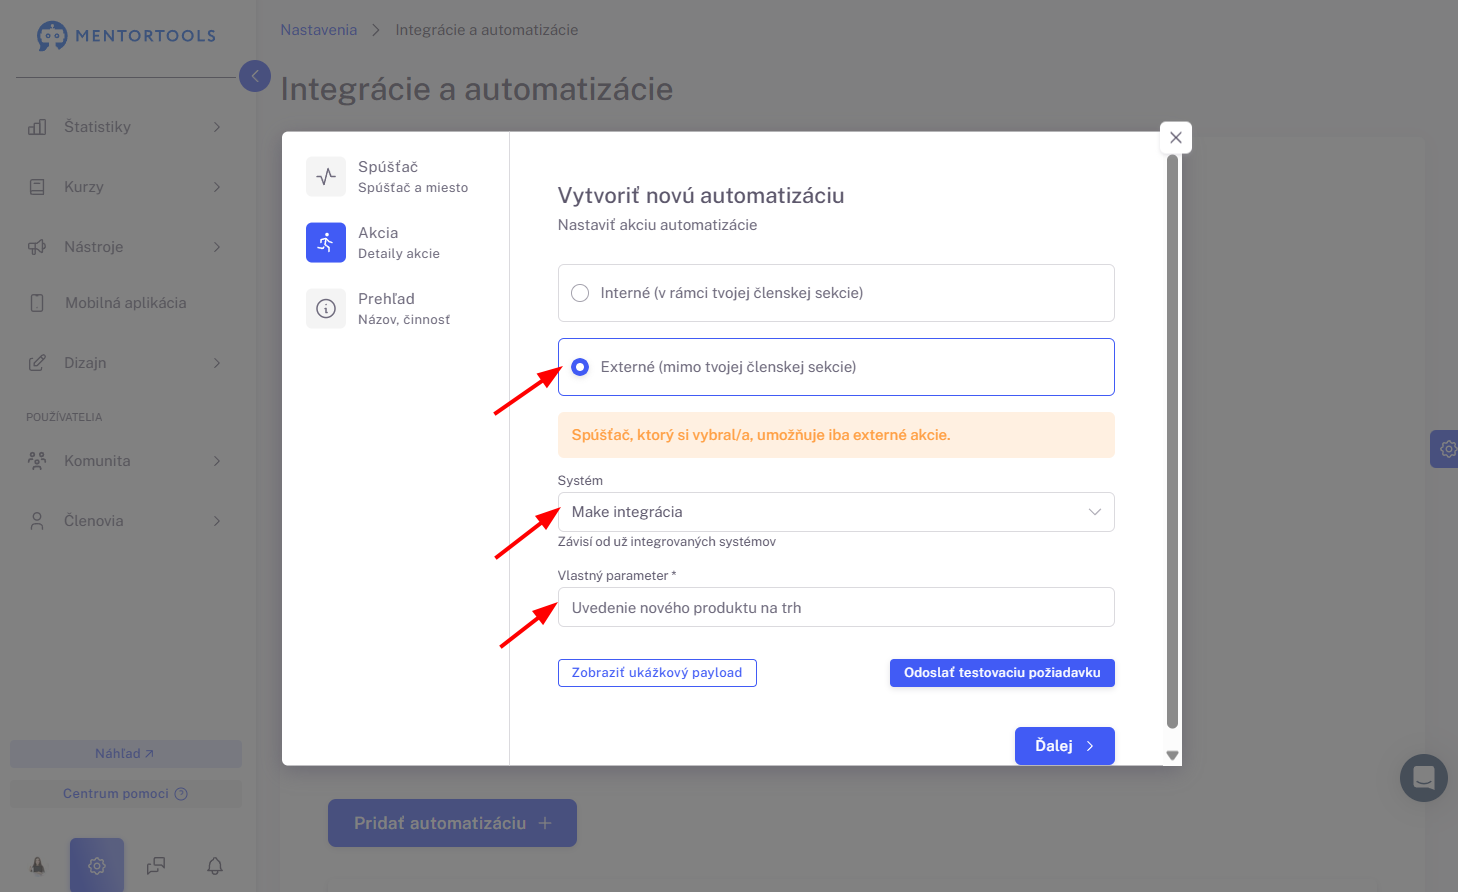Click the dialog vertical scrollbar
Viewport: 1458px width, 892px height.
click(x=1173, y=441)
